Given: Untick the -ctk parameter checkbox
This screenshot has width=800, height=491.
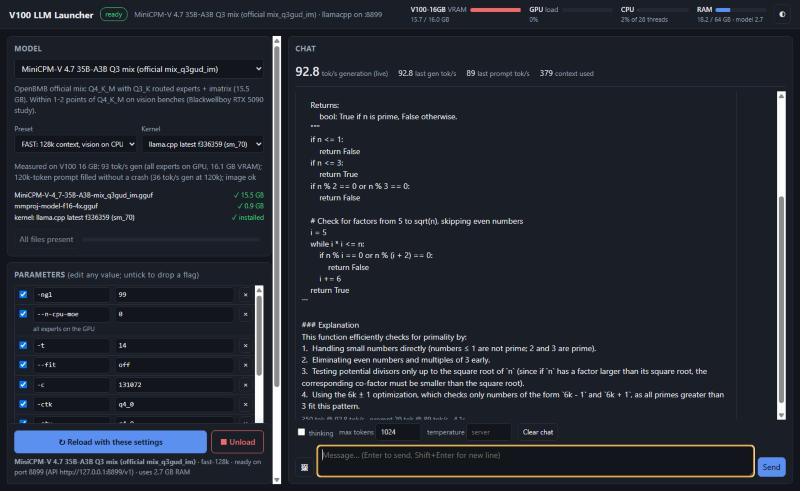Looking at the screenshot, I should pos(23,404).
